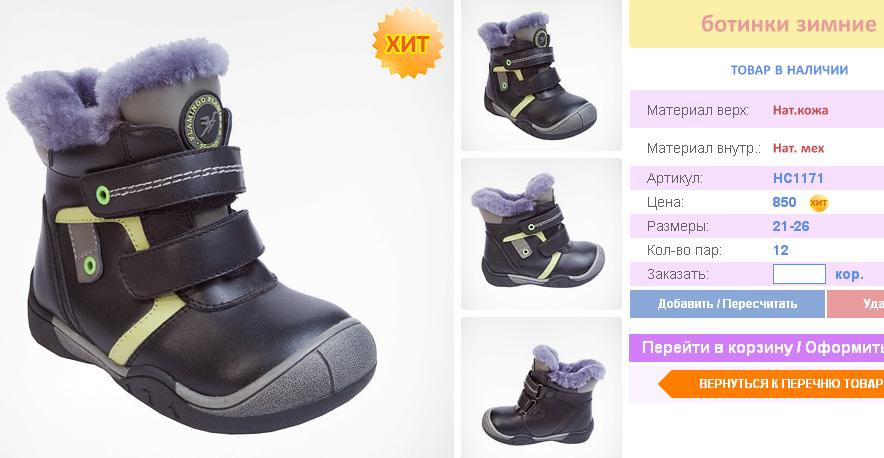Click the Нат. мех inner material value
This screenshot has width=884, height=458.
click(x=798, y=148)
